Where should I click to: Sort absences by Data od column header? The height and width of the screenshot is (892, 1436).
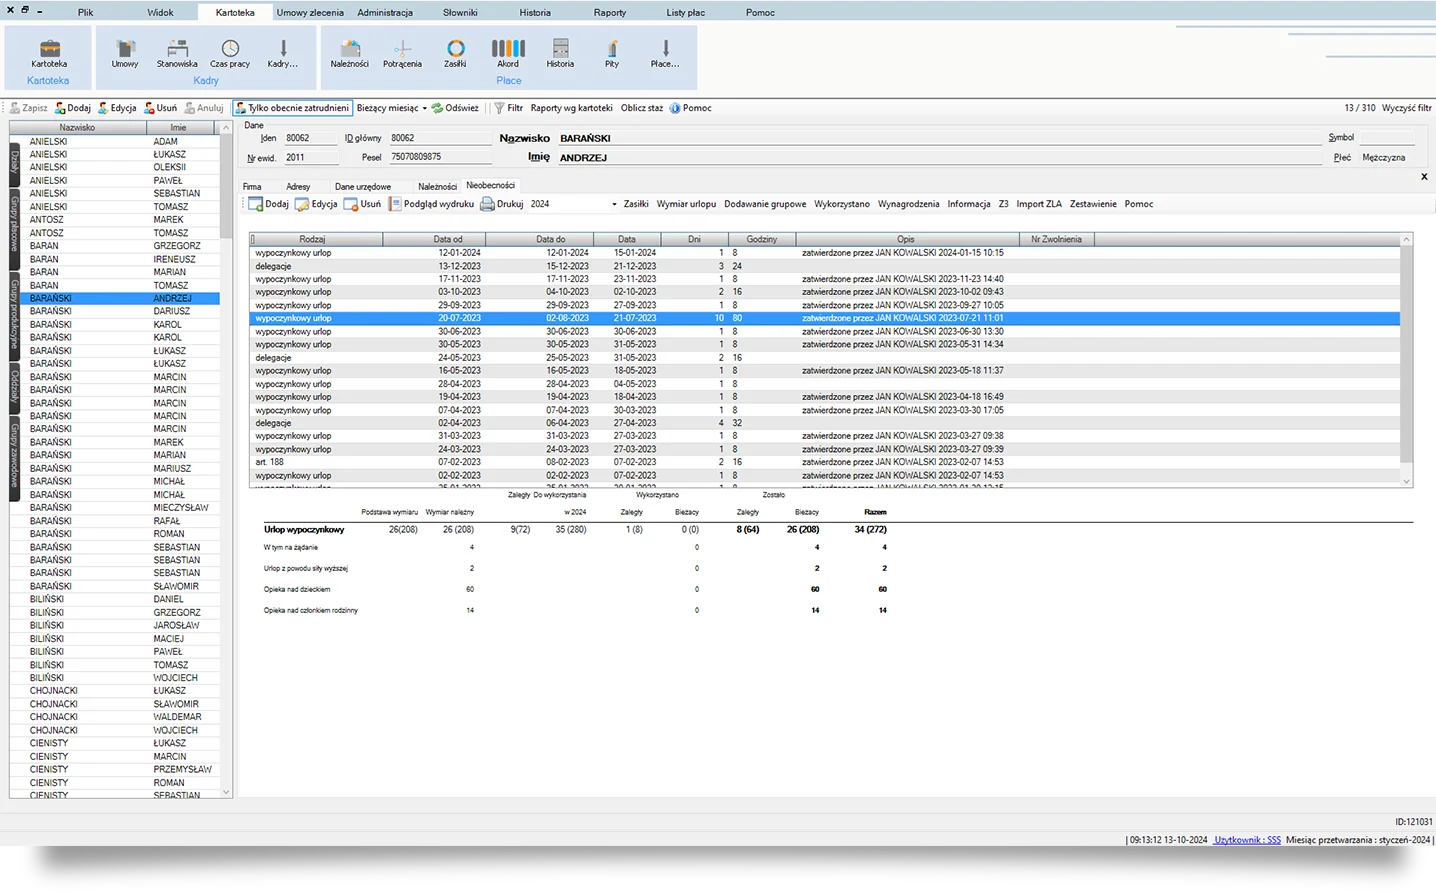434,240
